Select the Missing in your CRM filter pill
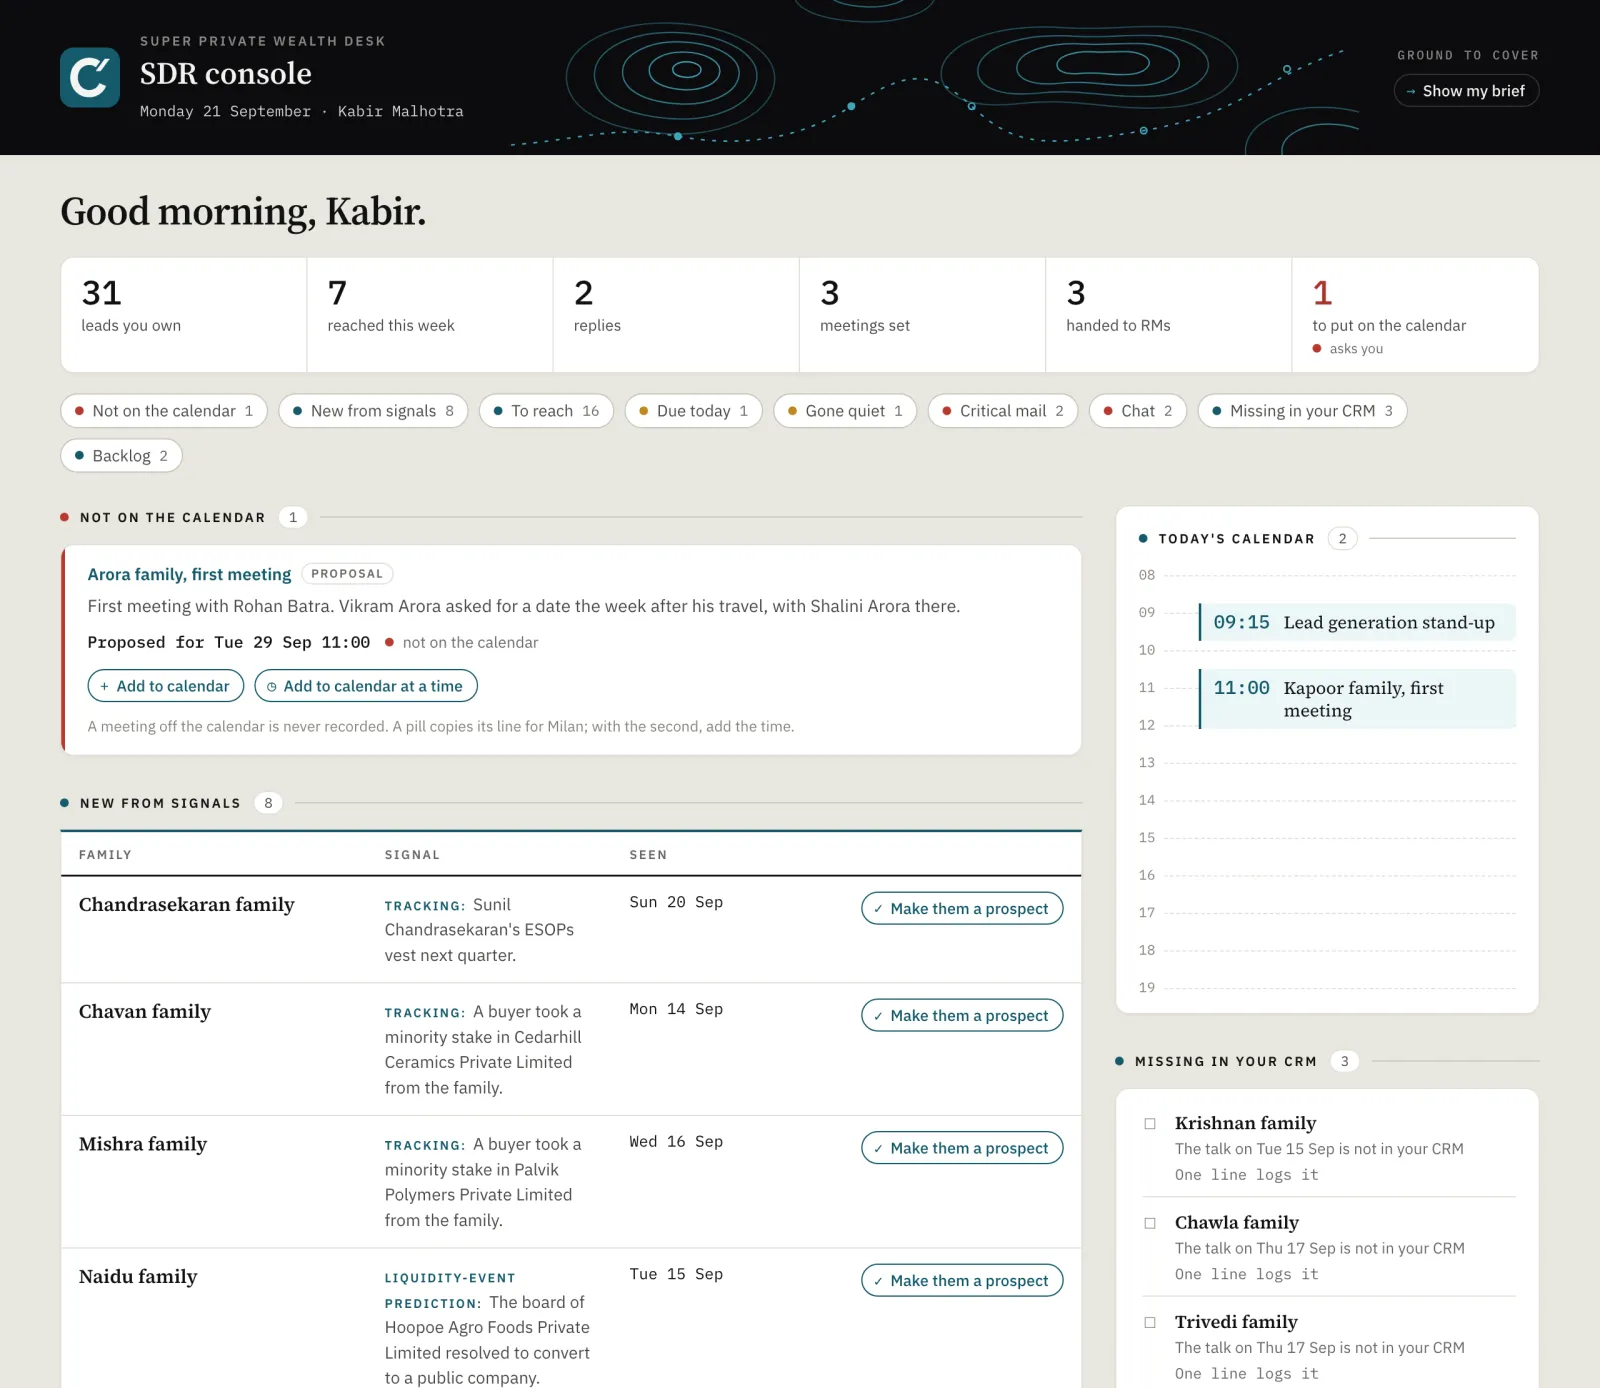Screen dimensions: 1600x1388 [x=1303, y=411]
